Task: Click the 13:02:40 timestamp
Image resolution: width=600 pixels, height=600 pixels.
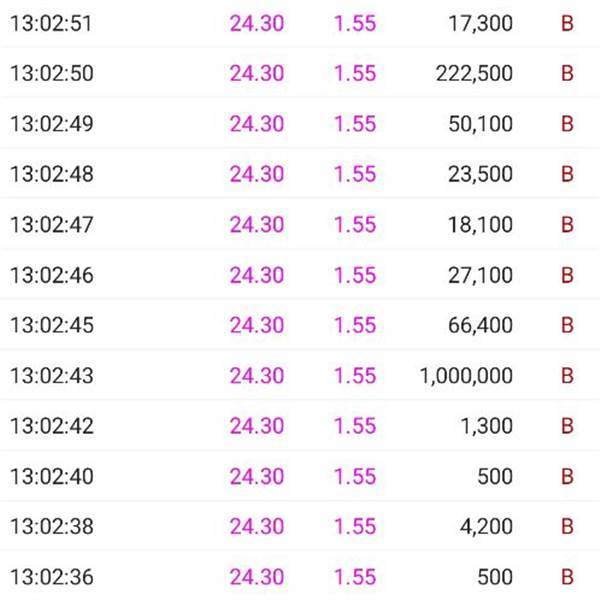Action: 52,476
